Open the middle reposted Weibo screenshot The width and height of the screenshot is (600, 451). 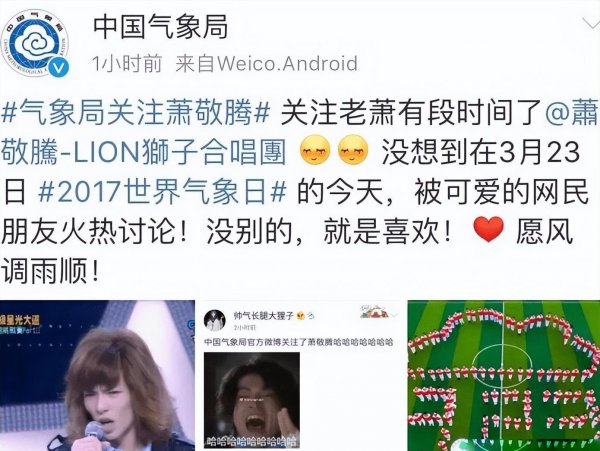coord(301,376)
